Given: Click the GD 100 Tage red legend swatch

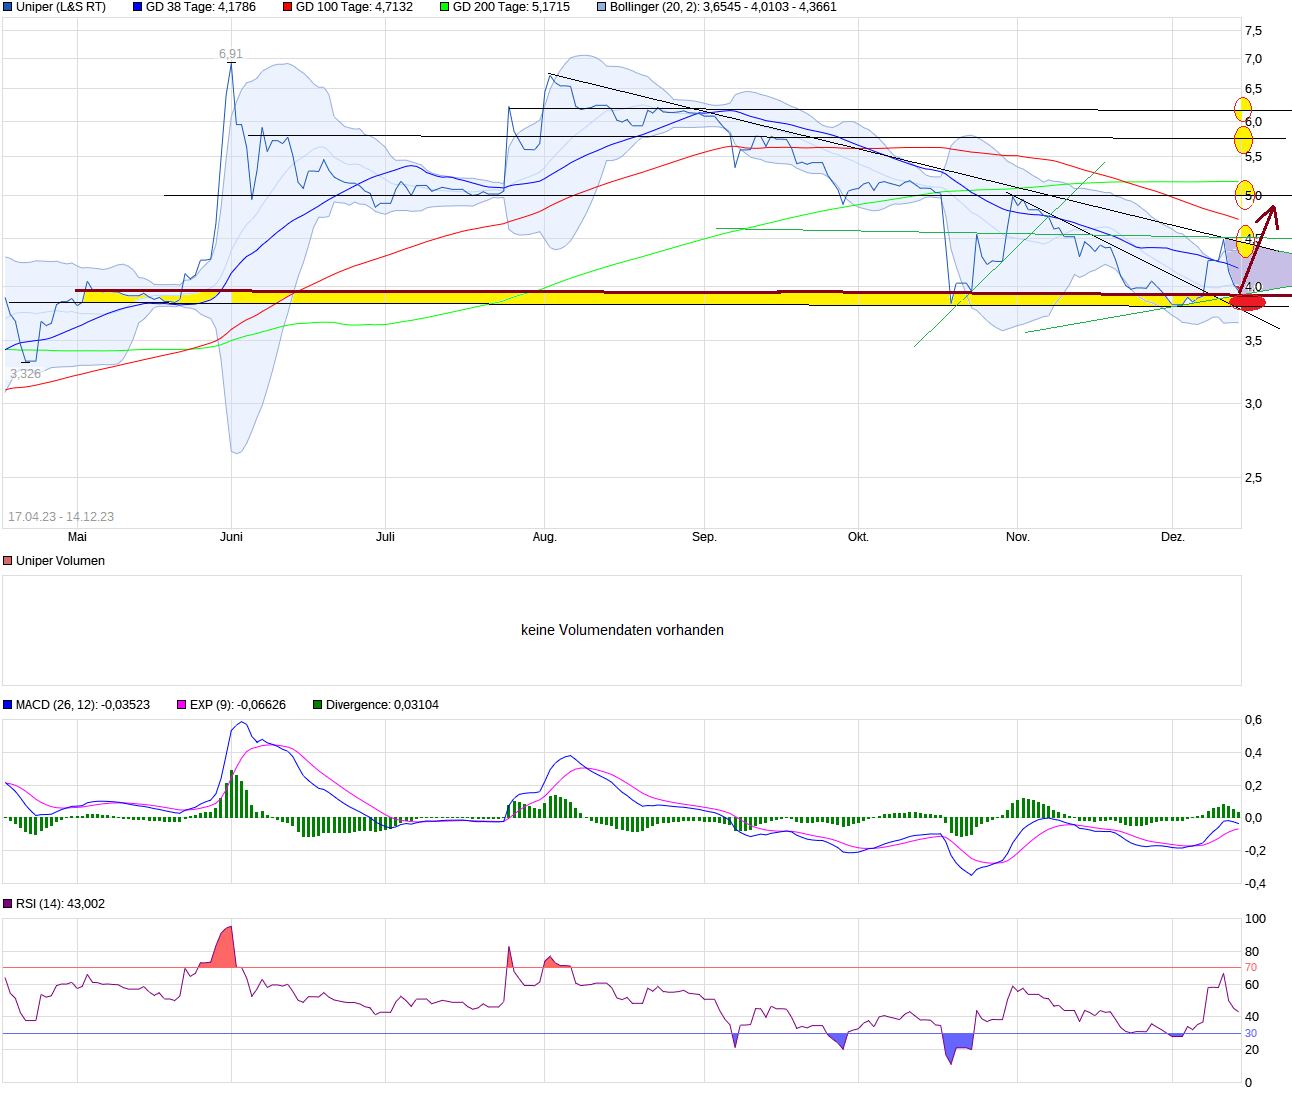Looking at the screenshot, I should pos(288,7).
